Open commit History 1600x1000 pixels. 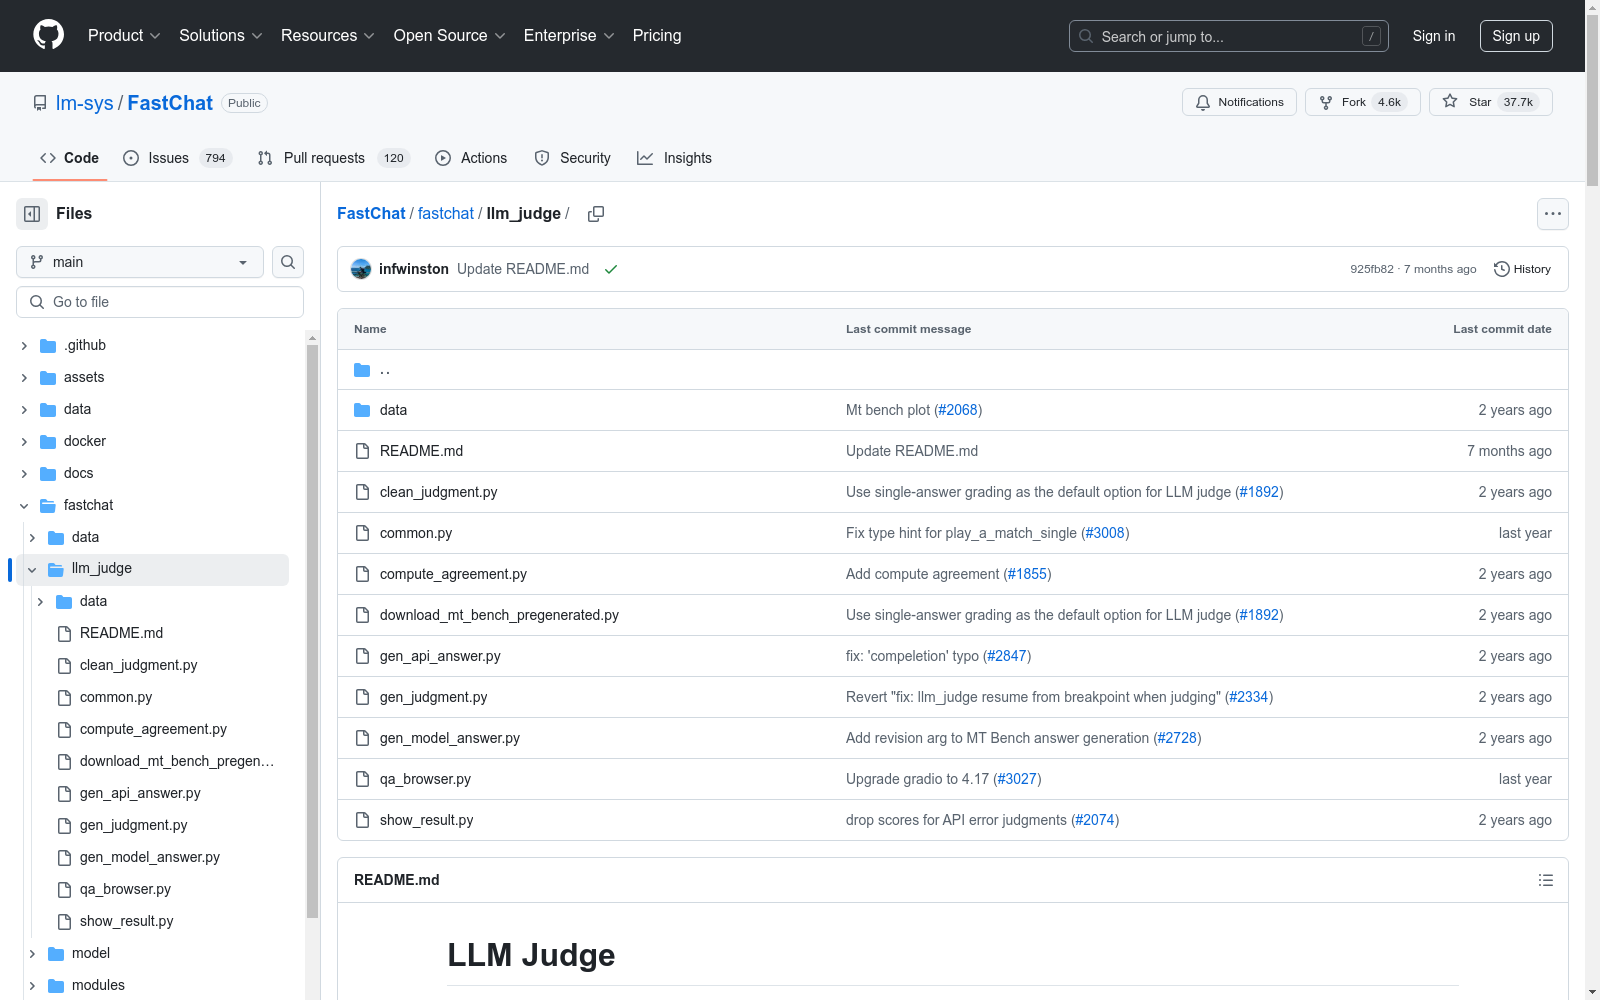point(1522,269)
